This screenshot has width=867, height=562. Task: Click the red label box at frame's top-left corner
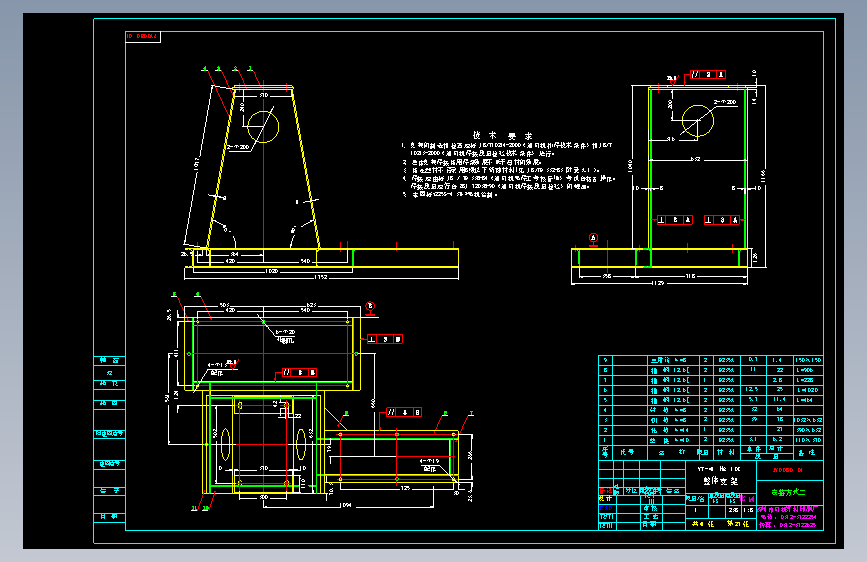coord(143,37)
